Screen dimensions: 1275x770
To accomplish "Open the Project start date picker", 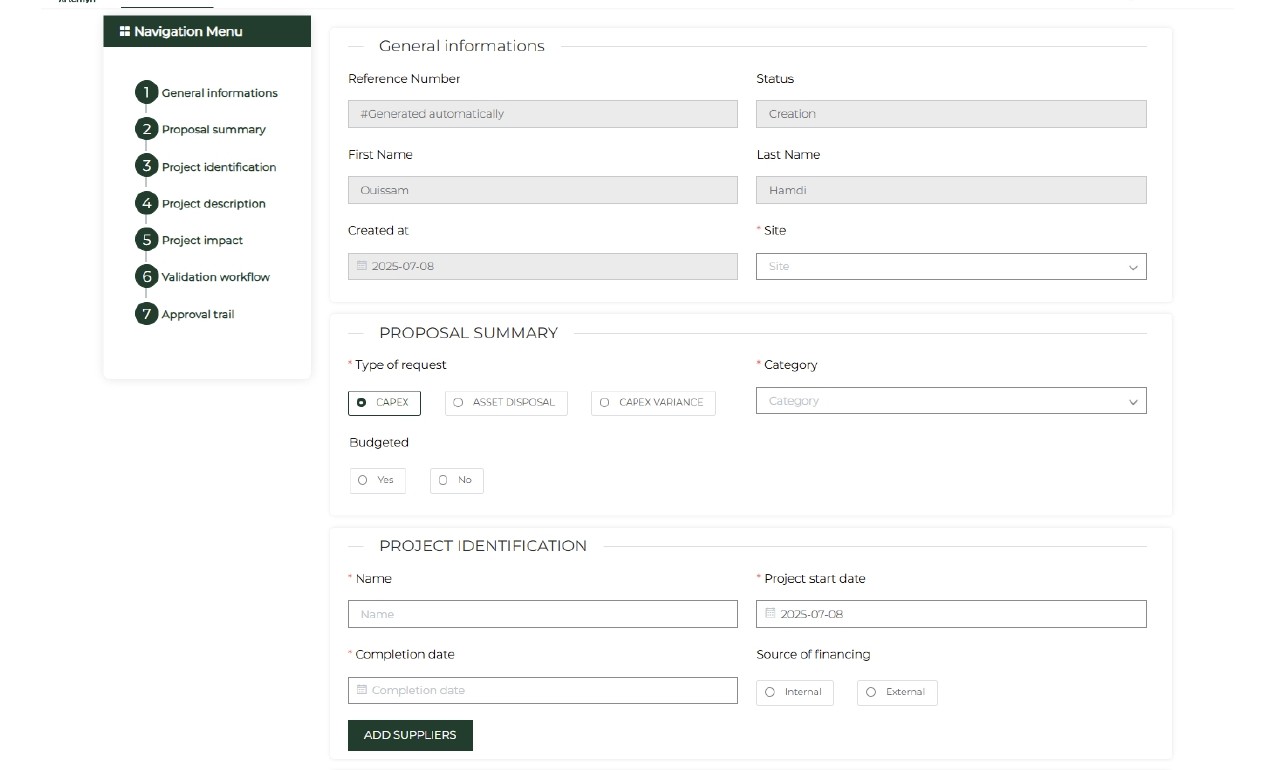I will [x=950, y=614].
